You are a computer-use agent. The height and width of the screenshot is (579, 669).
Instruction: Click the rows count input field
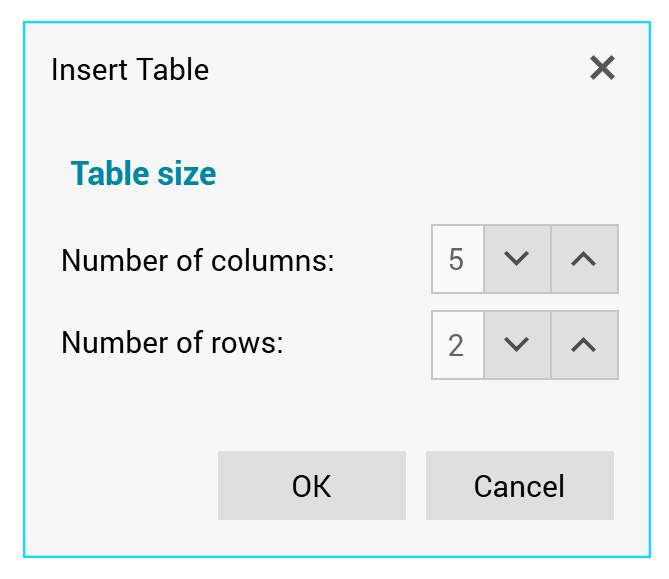tap(457, 345)
